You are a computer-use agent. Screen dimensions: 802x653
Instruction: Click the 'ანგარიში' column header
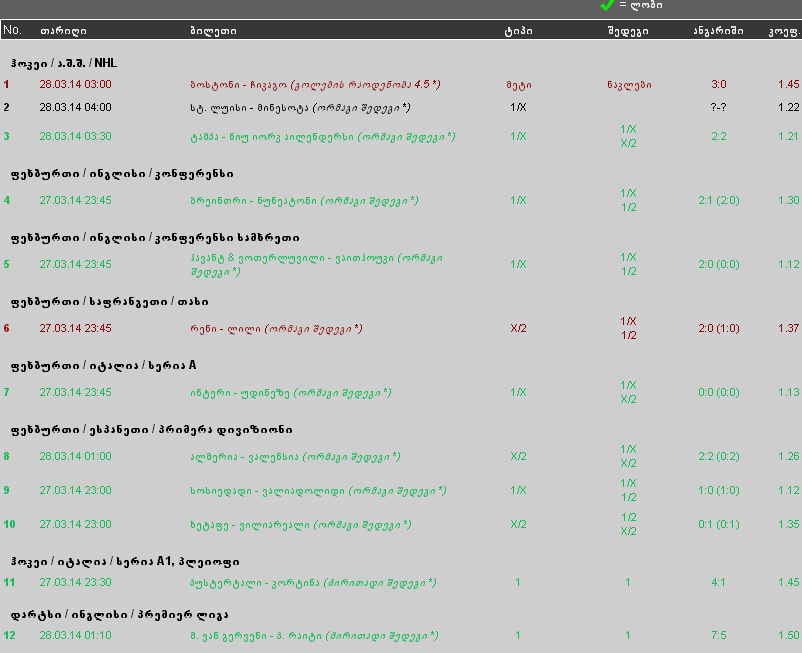(718, 31)
